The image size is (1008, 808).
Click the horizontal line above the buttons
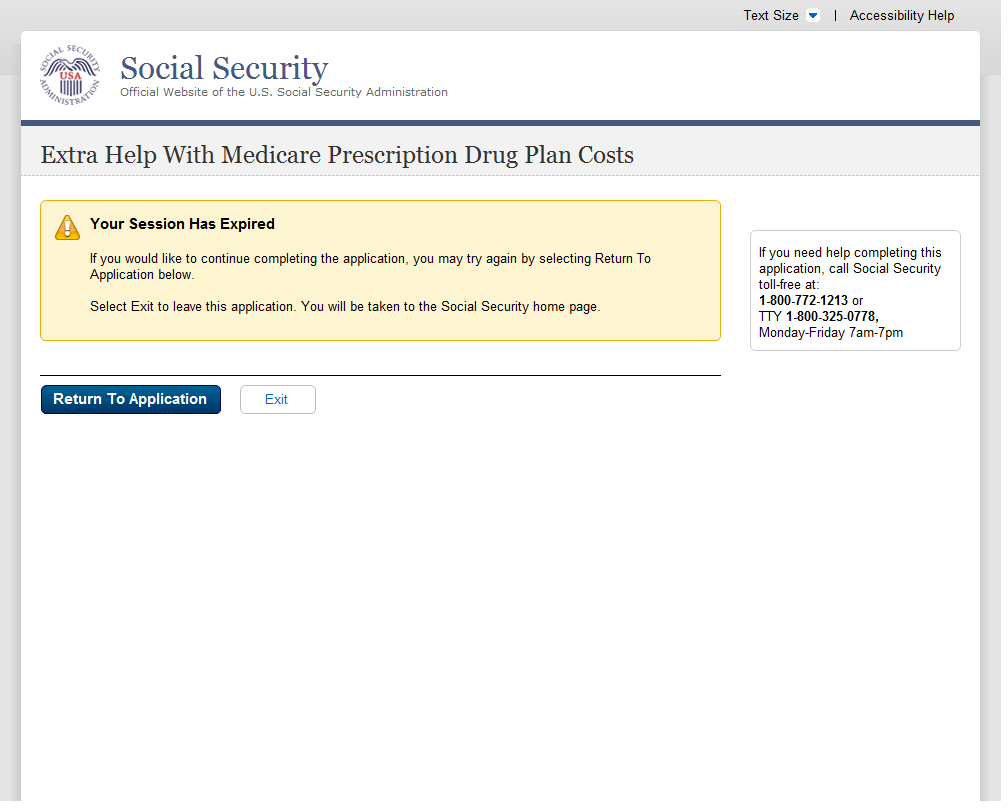(380, 376)
